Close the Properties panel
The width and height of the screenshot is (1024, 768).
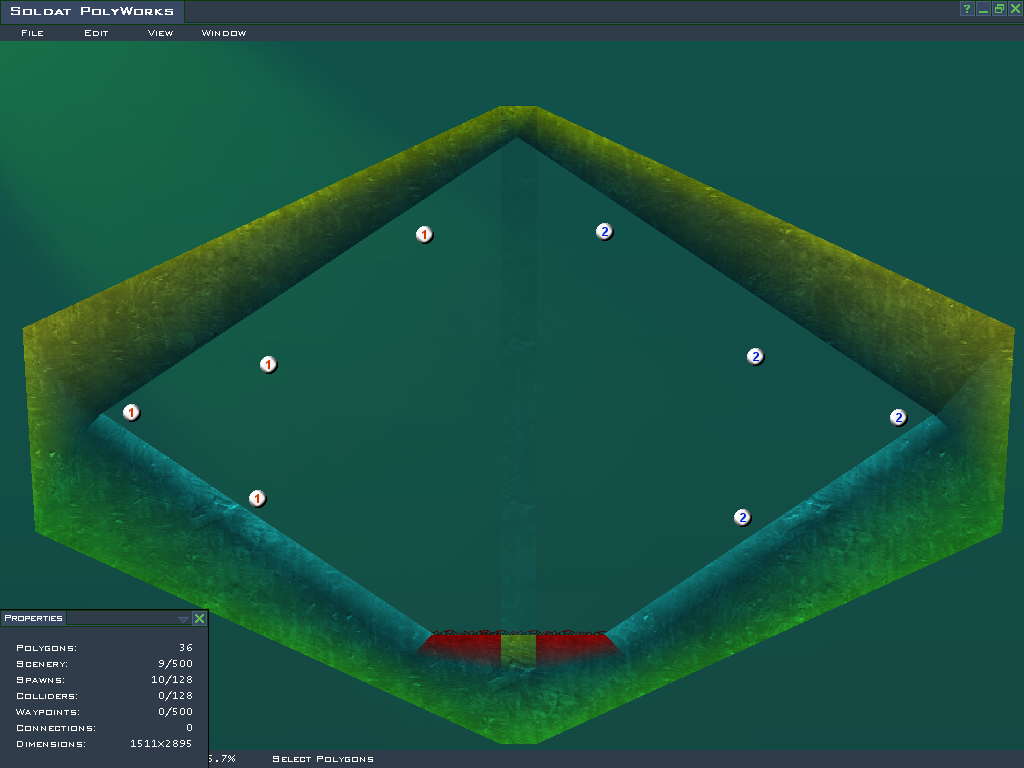coord(199,619)
